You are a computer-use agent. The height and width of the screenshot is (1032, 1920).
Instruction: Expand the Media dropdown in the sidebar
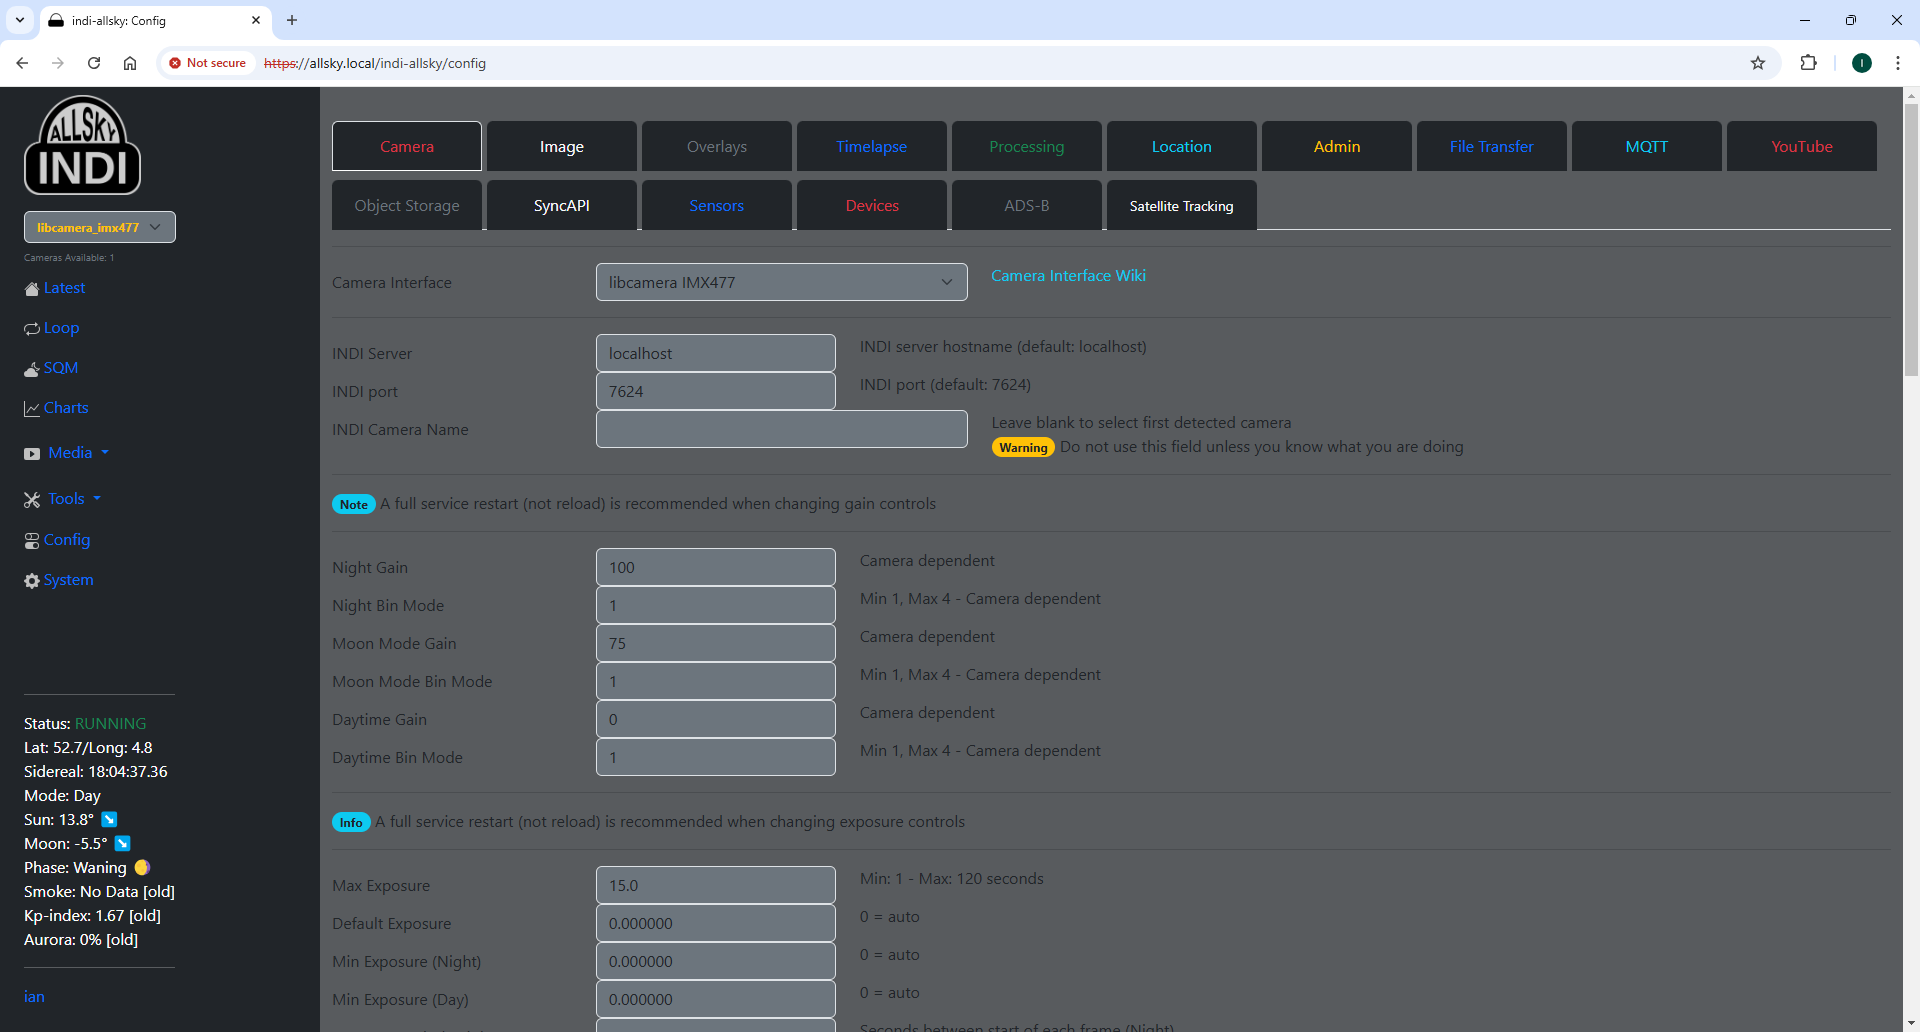[x=70, y=452]
